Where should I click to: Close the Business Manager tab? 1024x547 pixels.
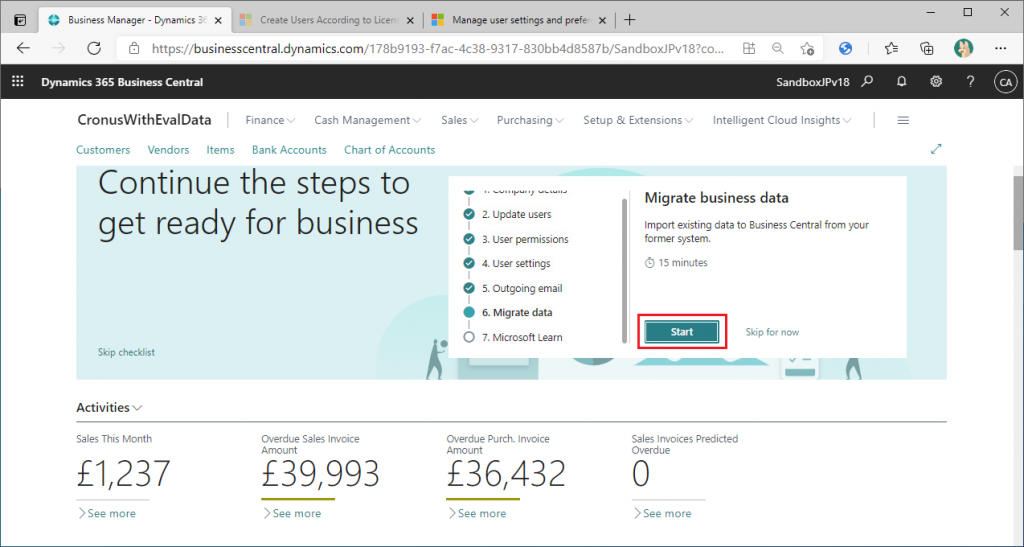pos(218,20)
